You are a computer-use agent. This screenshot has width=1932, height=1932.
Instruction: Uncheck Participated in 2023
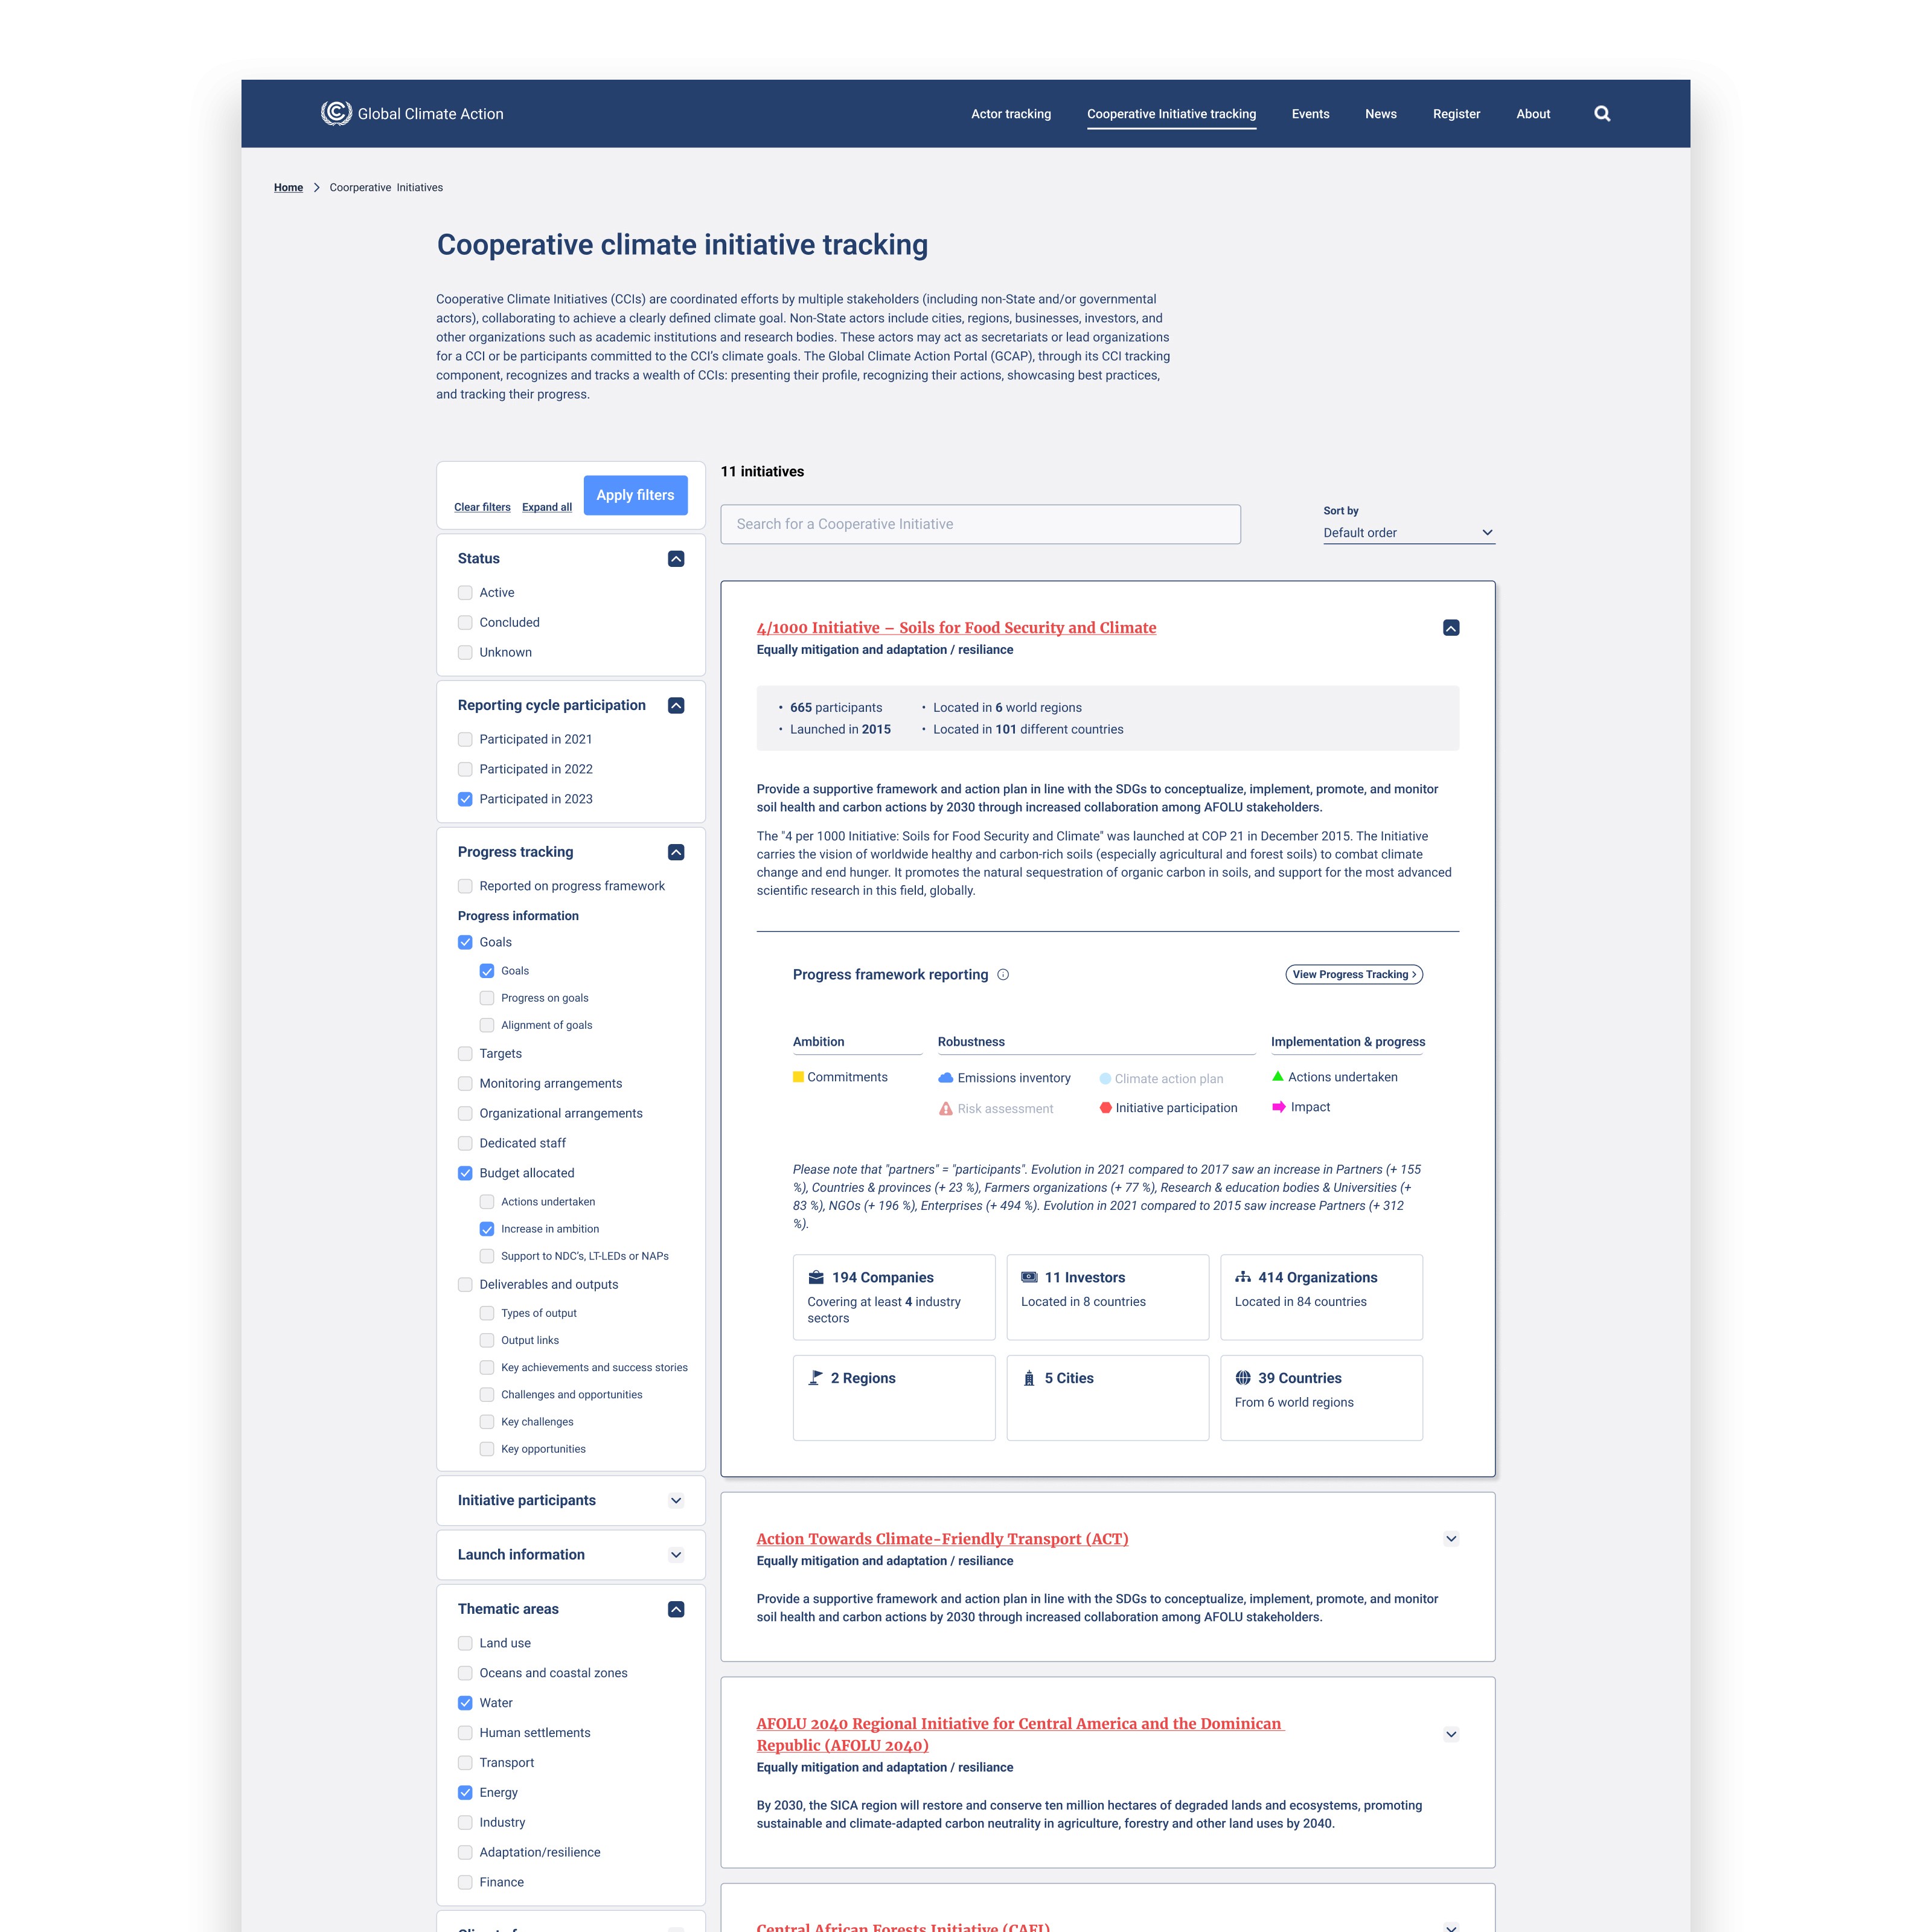pyautogui.click(x=465, y=799)
